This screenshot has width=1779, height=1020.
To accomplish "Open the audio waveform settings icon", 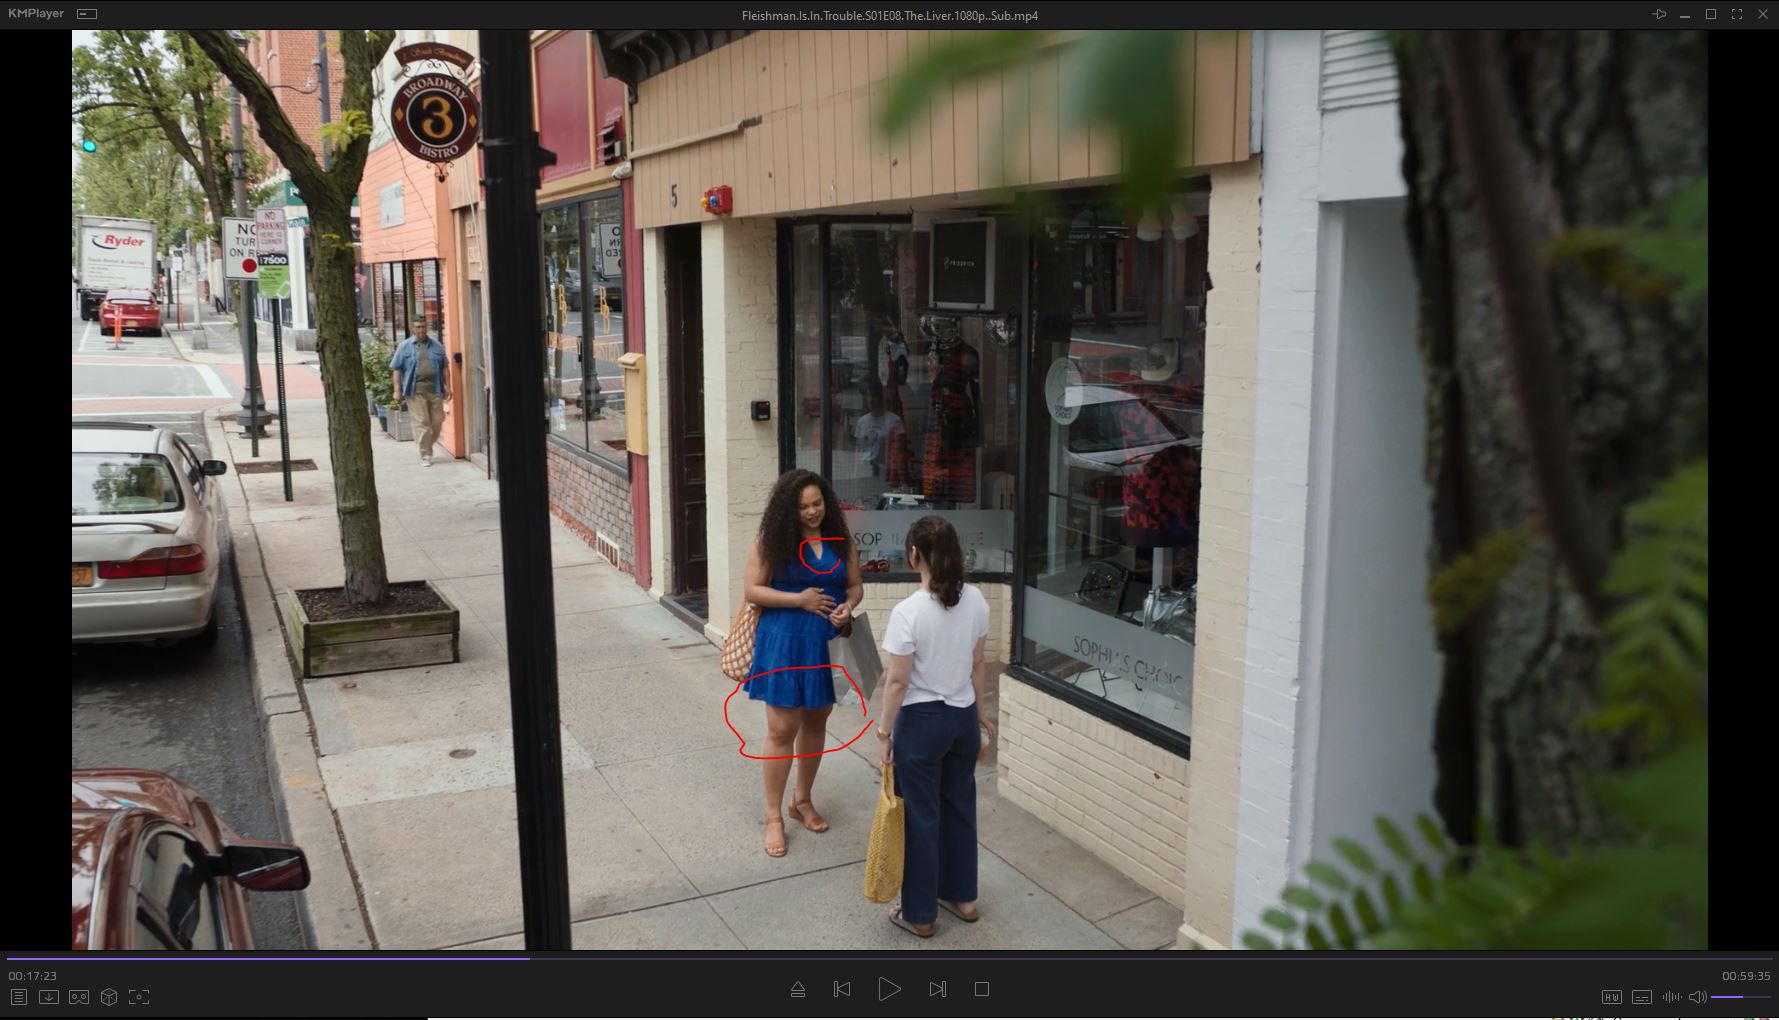I will pos(1671,997).
